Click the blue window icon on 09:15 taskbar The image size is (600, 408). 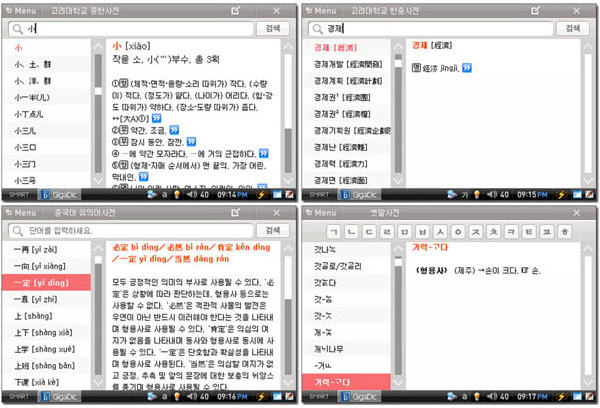[x=577, y=195]
